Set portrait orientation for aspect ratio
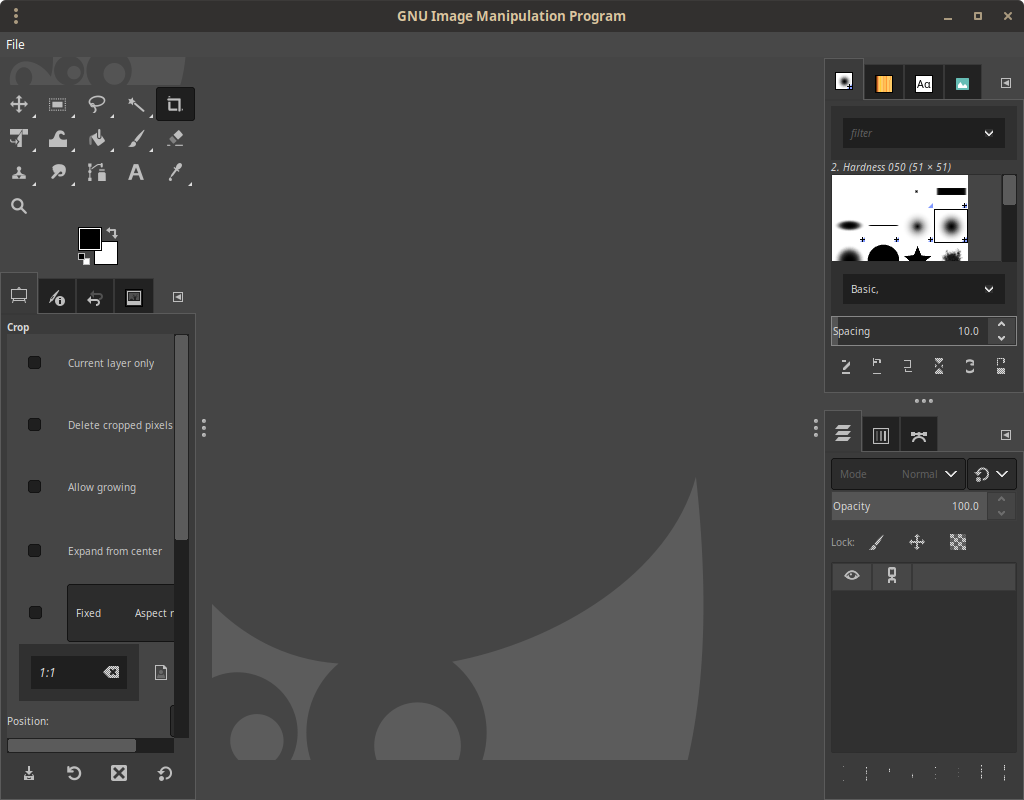This screenshot has height=800, width=1024. point(161,673)
